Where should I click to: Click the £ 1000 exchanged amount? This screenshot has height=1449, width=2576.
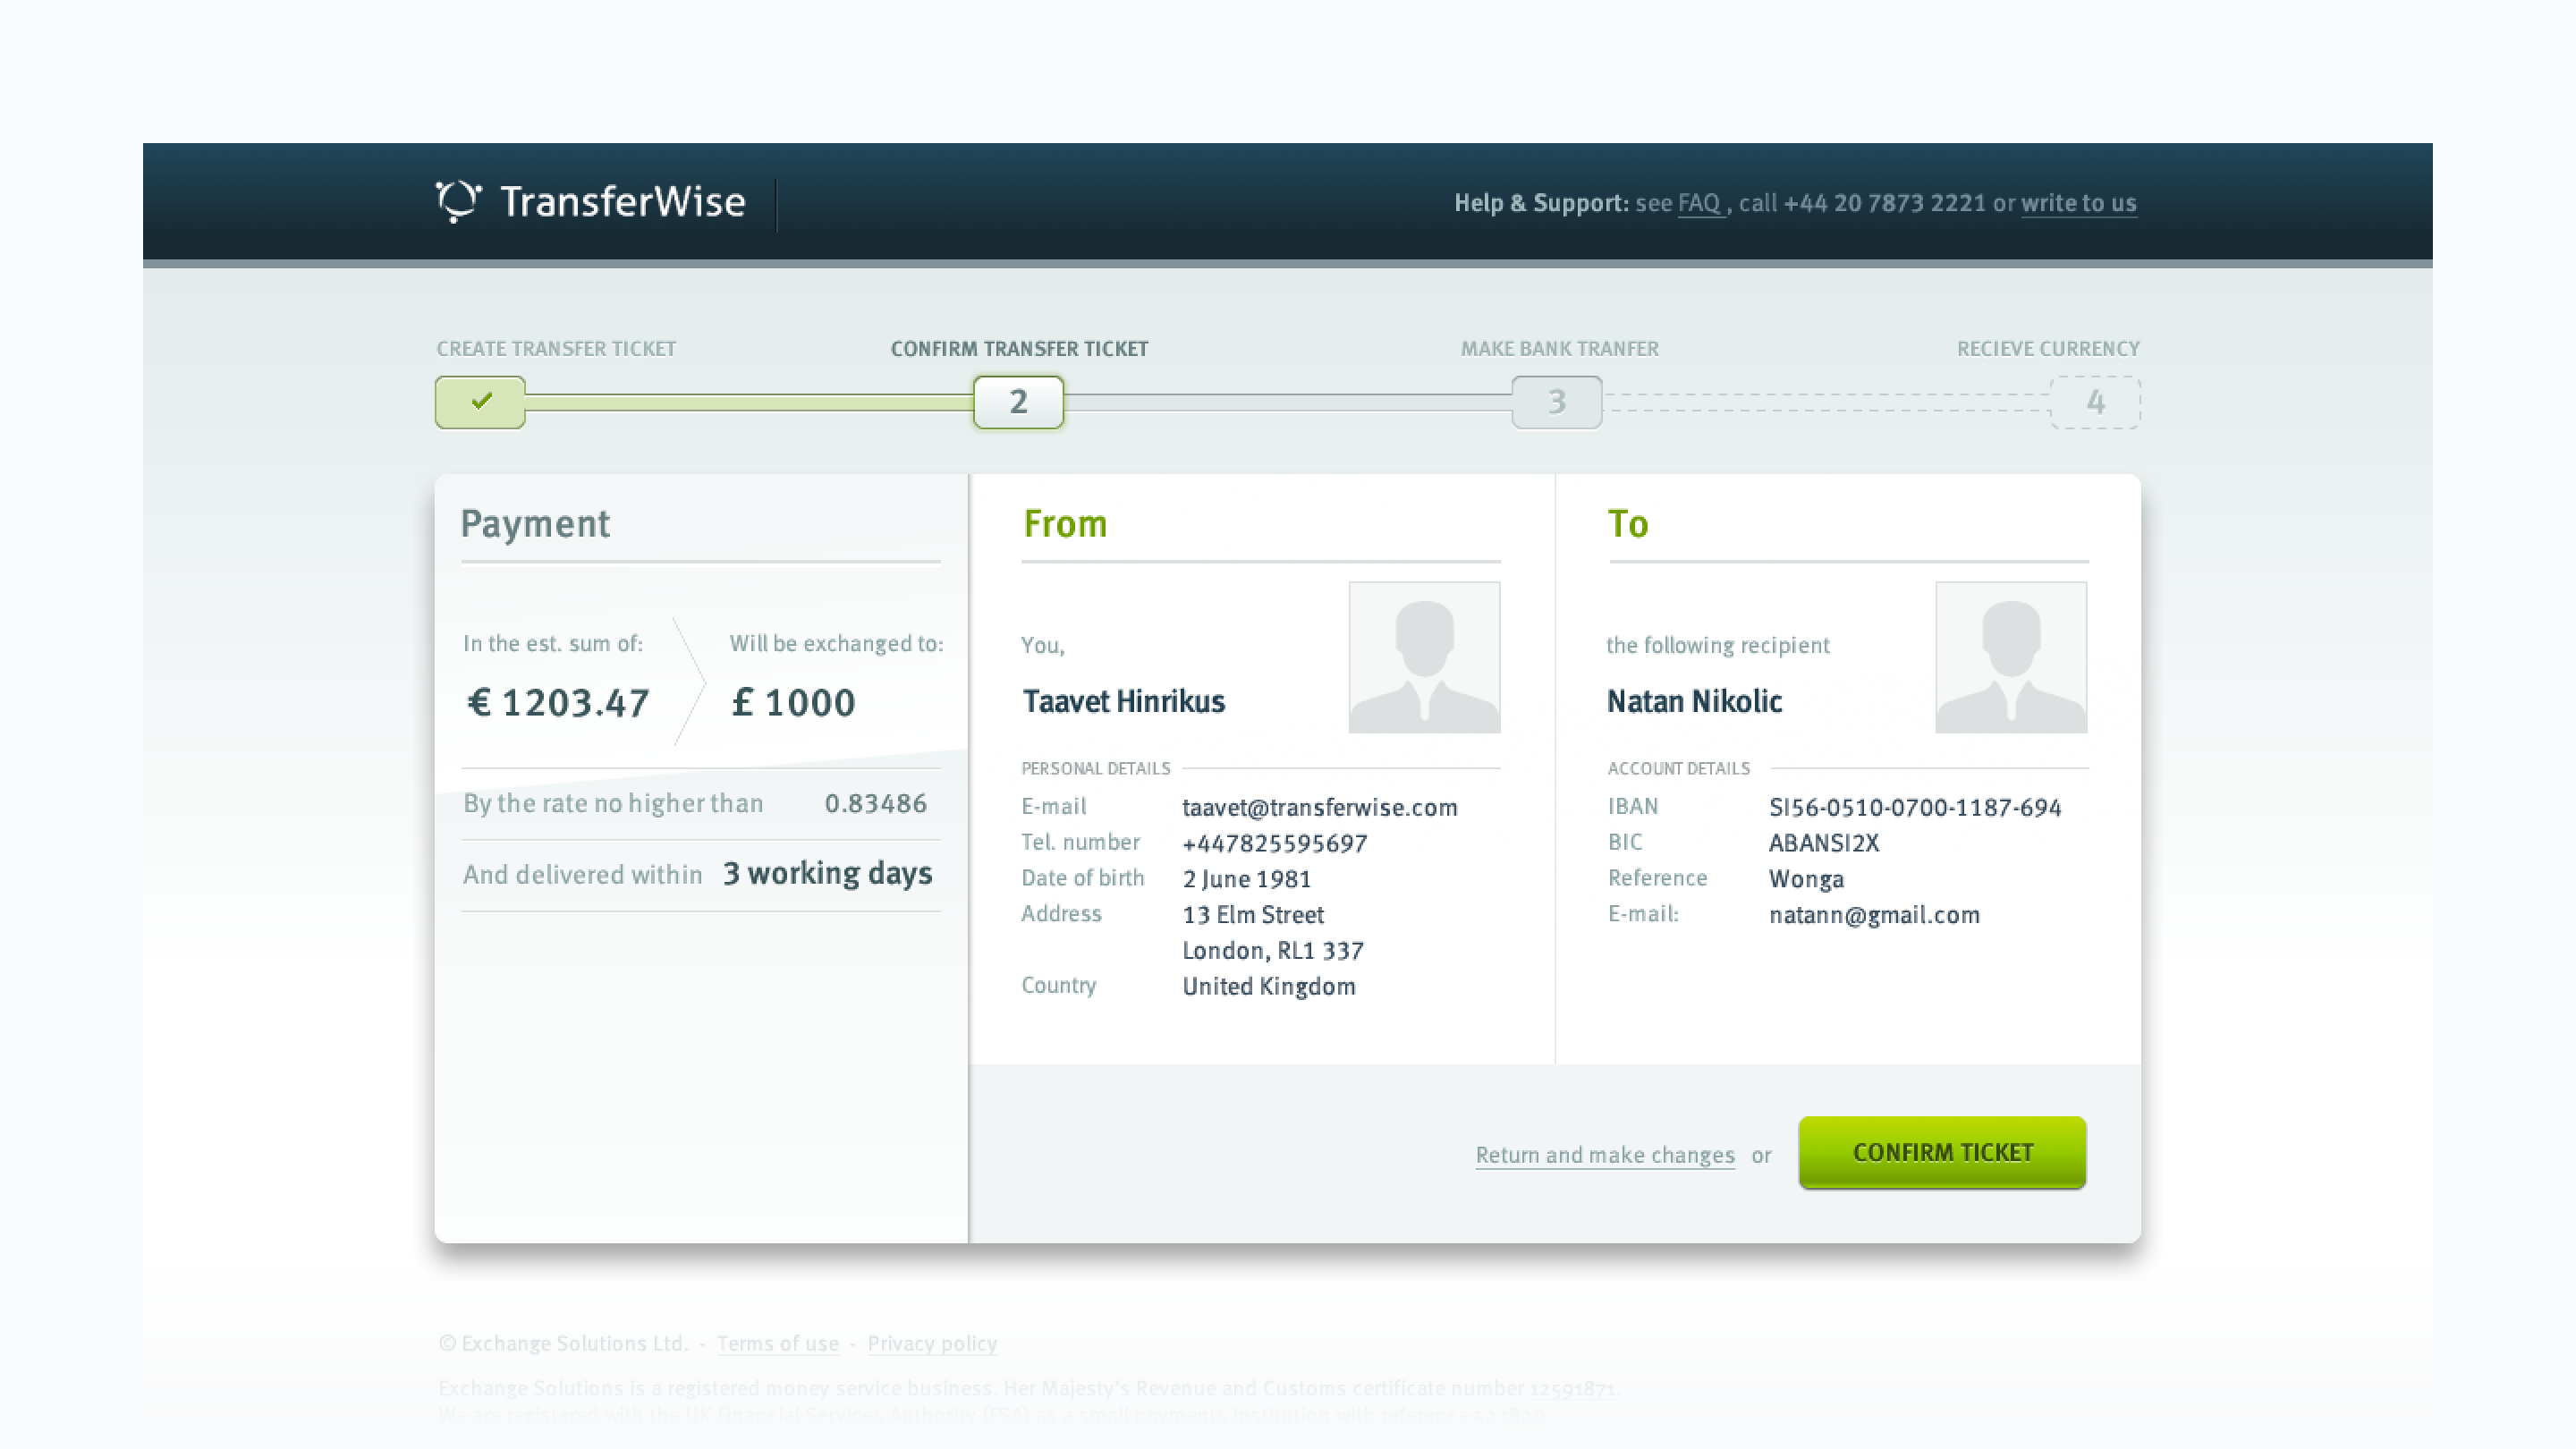[793, 702]
